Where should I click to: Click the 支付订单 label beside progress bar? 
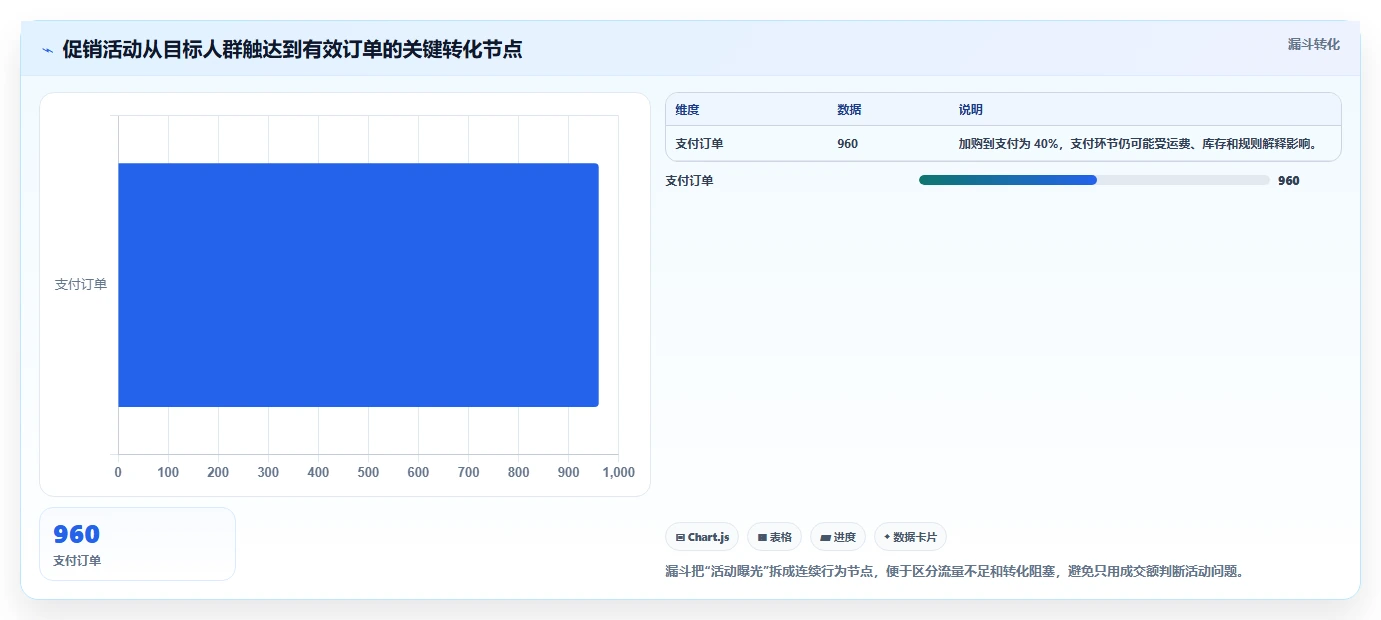[689, 181]
